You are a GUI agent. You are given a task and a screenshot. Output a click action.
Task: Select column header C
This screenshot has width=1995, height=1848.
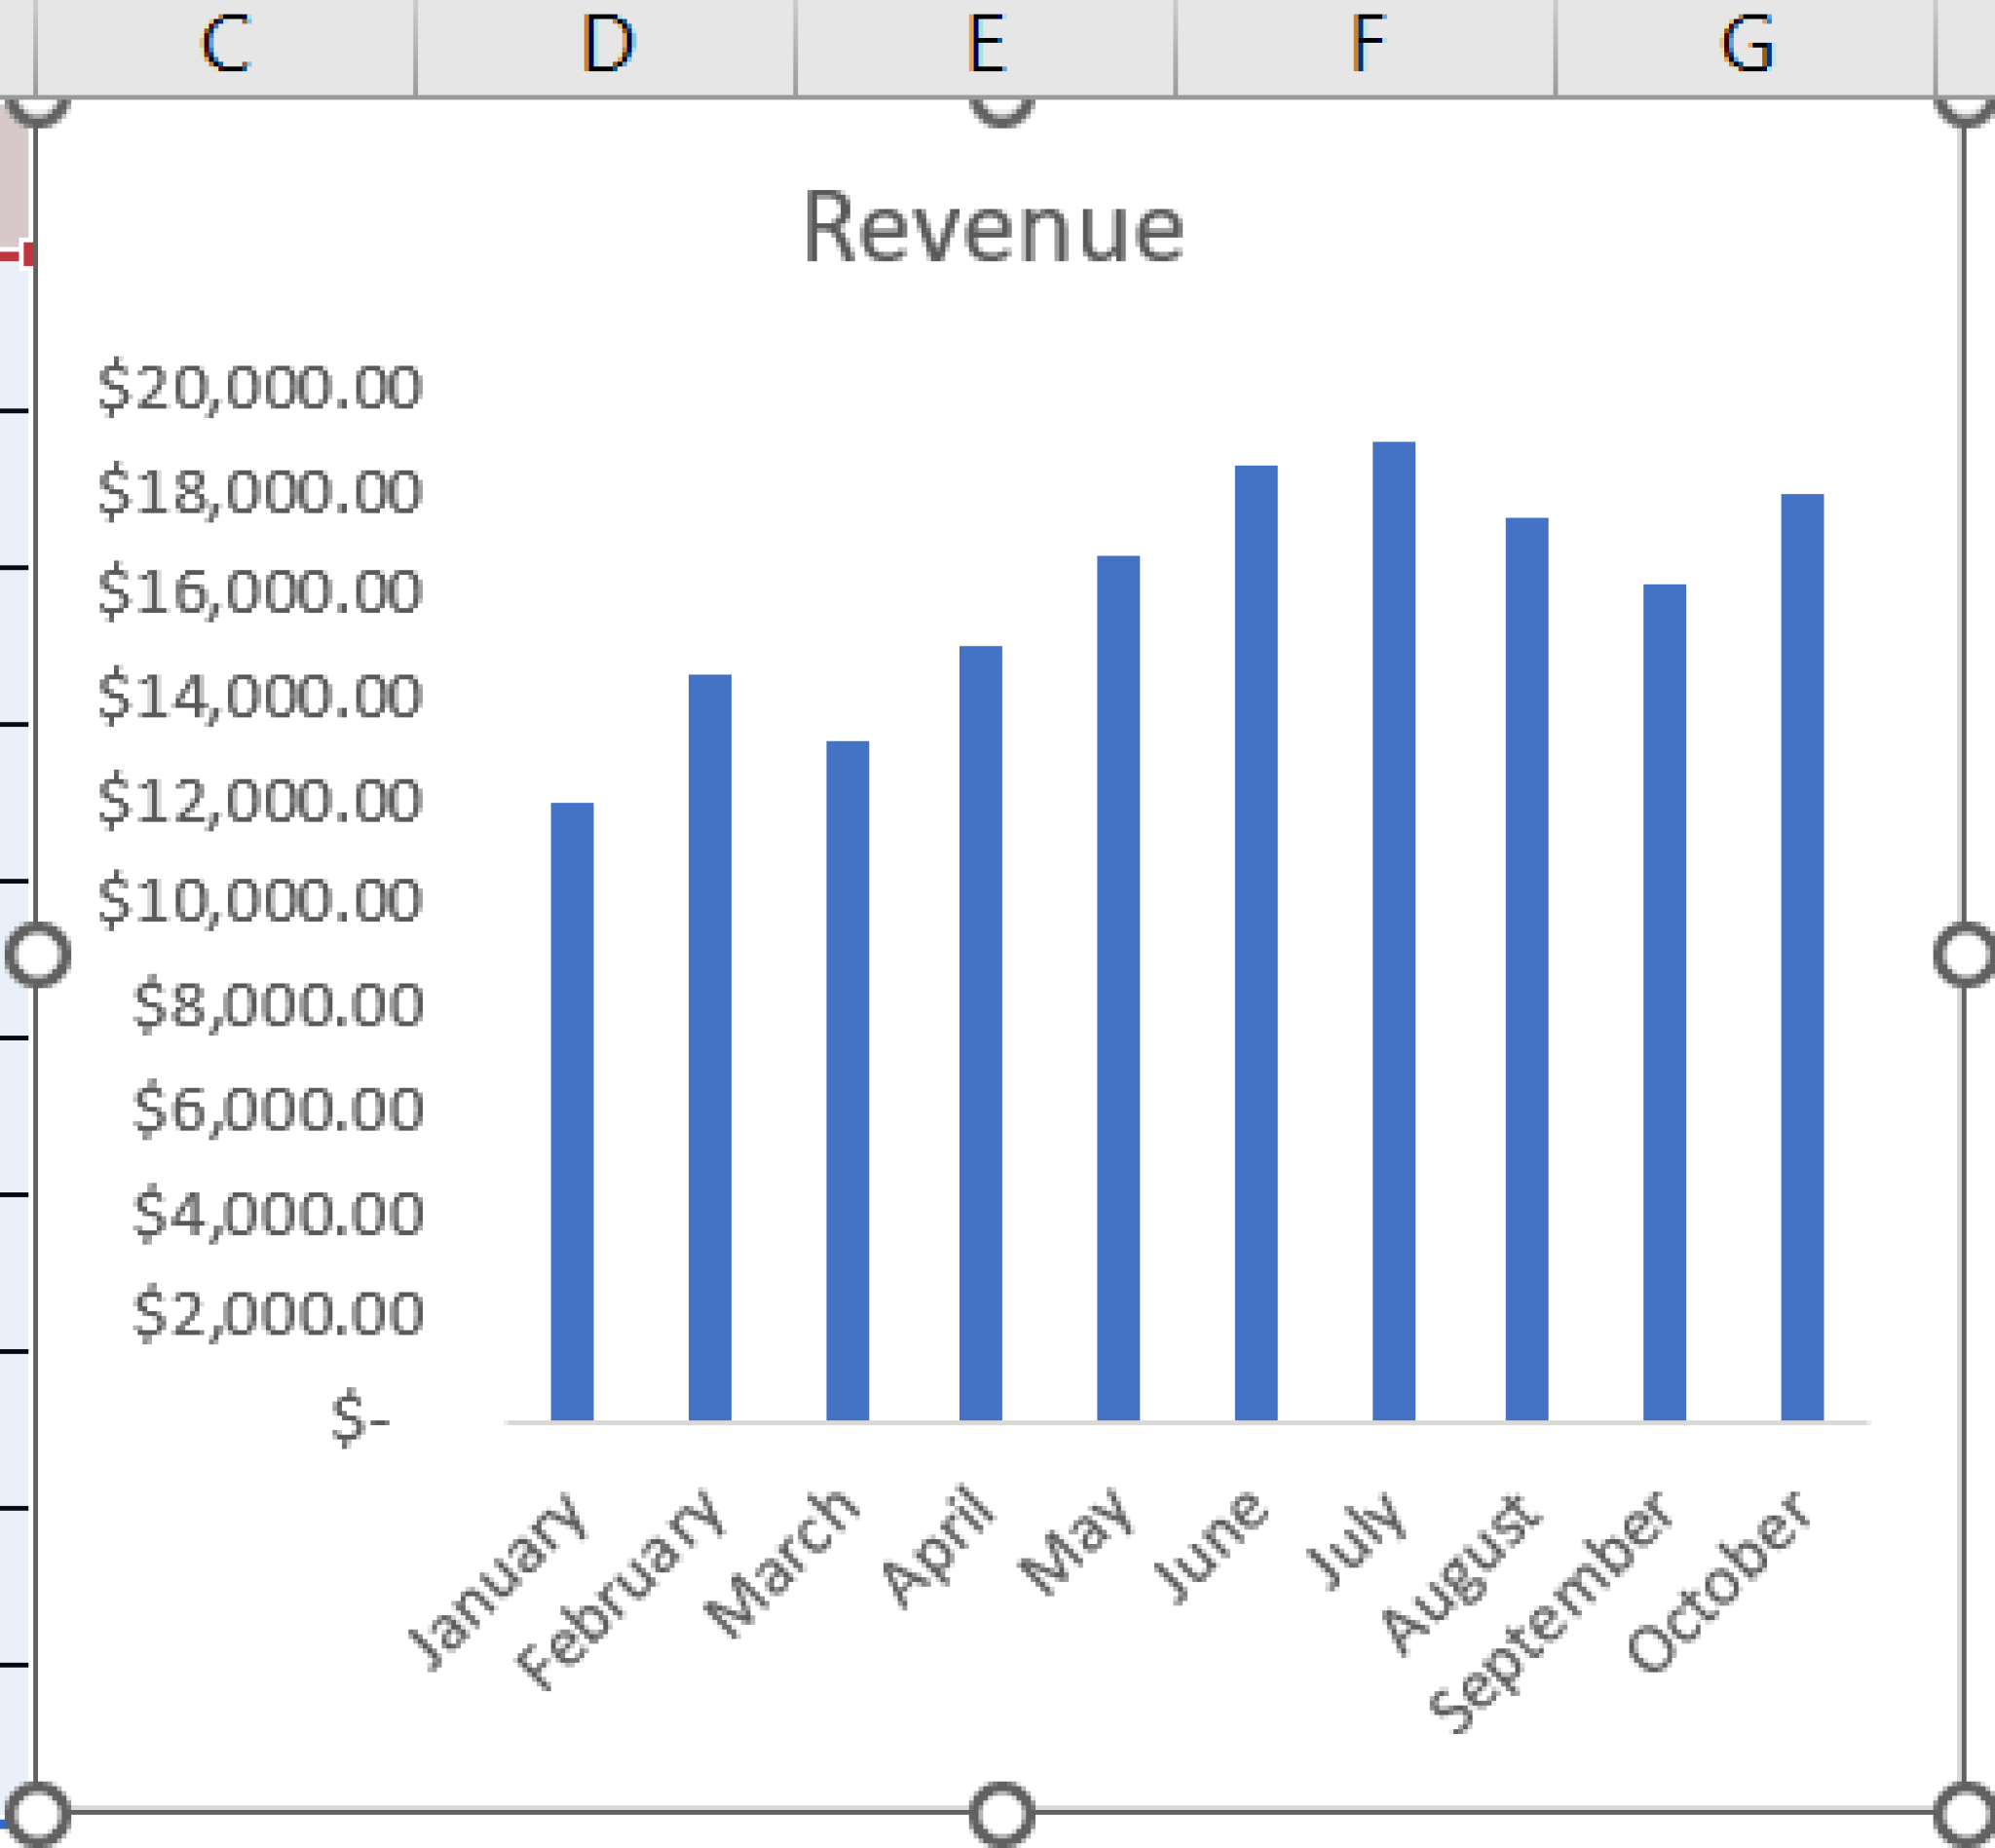(x=222, y=44)
